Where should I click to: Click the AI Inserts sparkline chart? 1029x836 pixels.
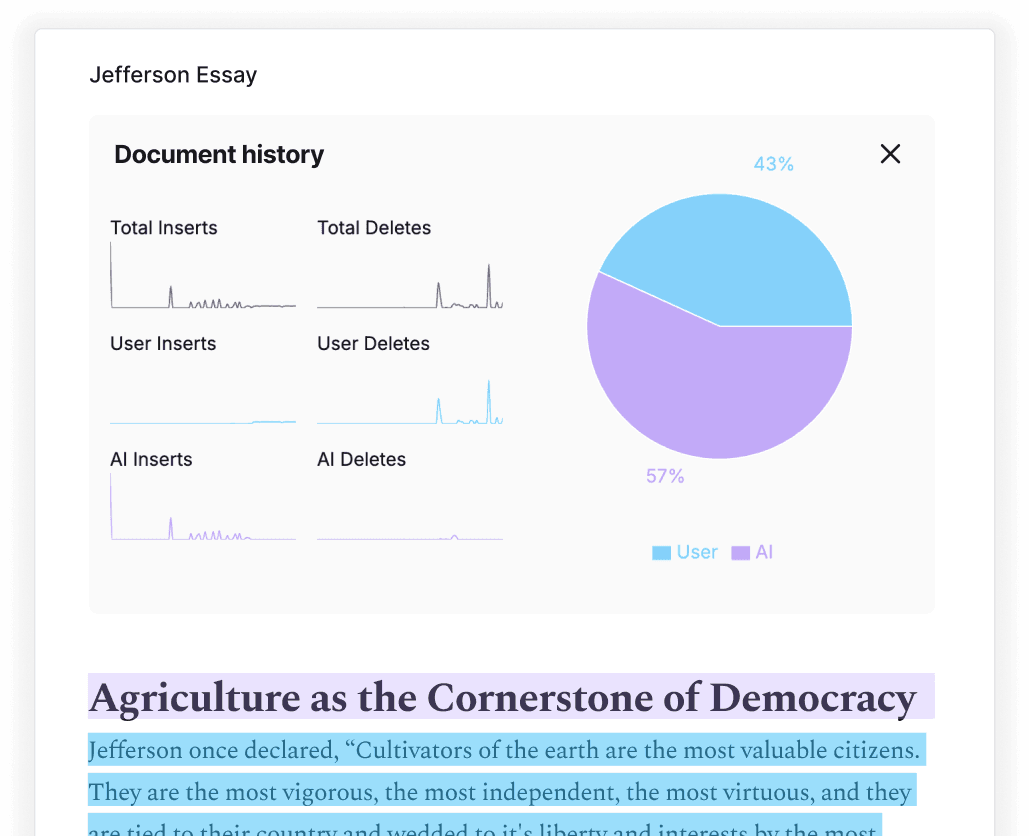(x=203, y=508)
